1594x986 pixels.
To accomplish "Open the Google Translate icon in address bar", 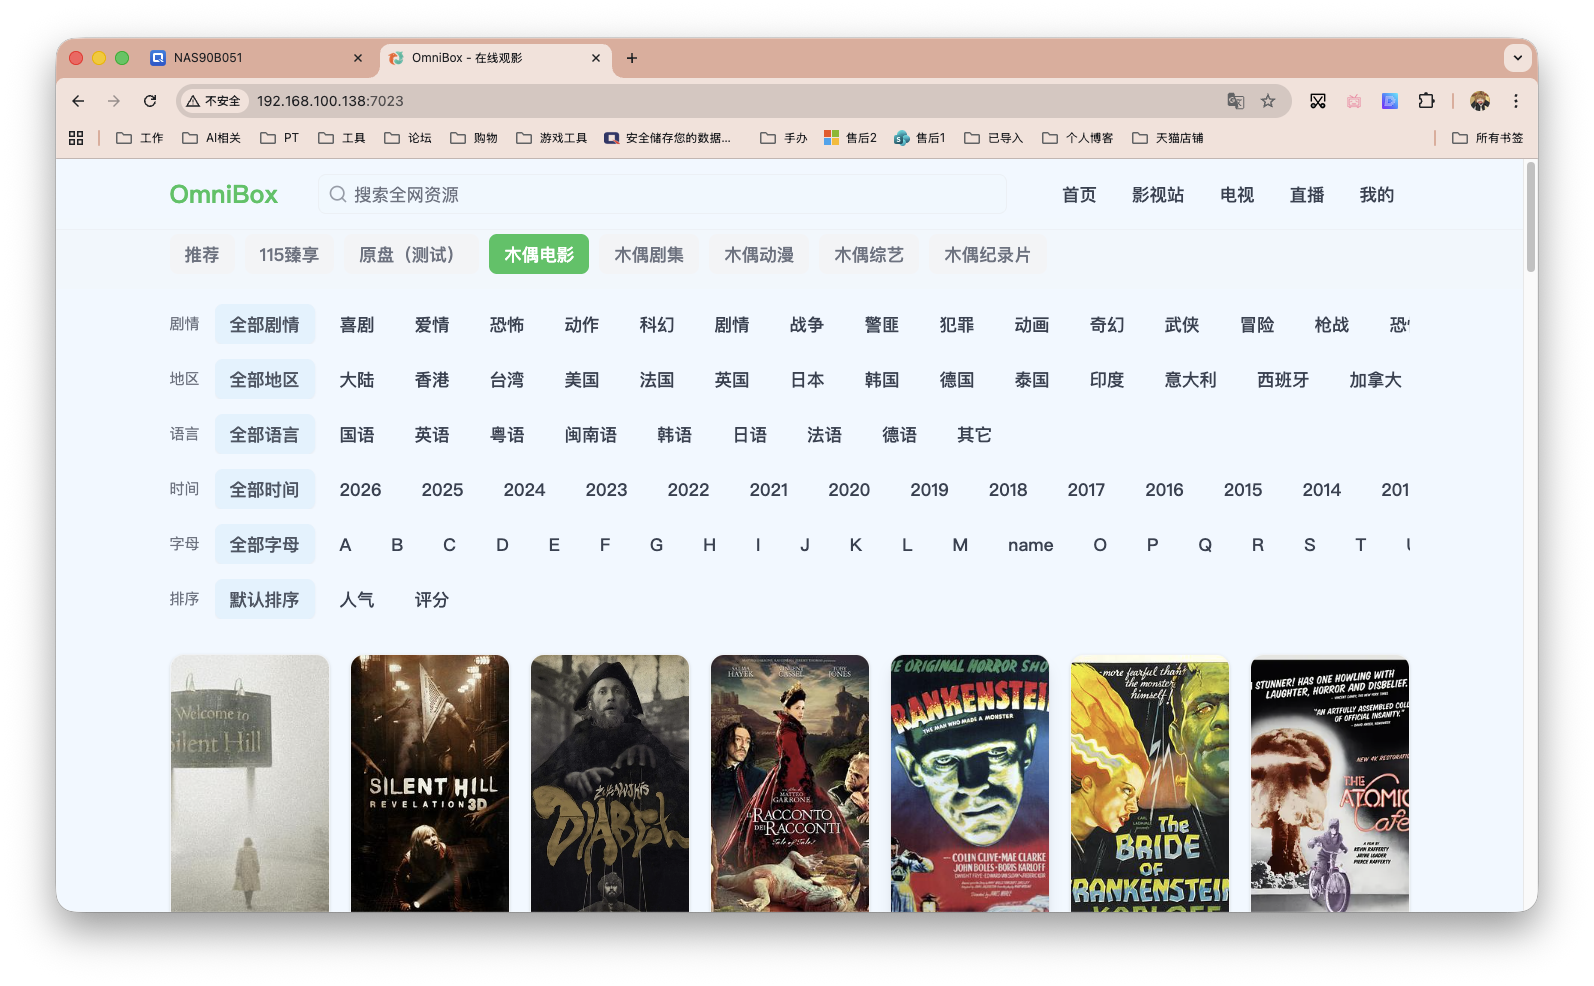I will click(1236, 101).
